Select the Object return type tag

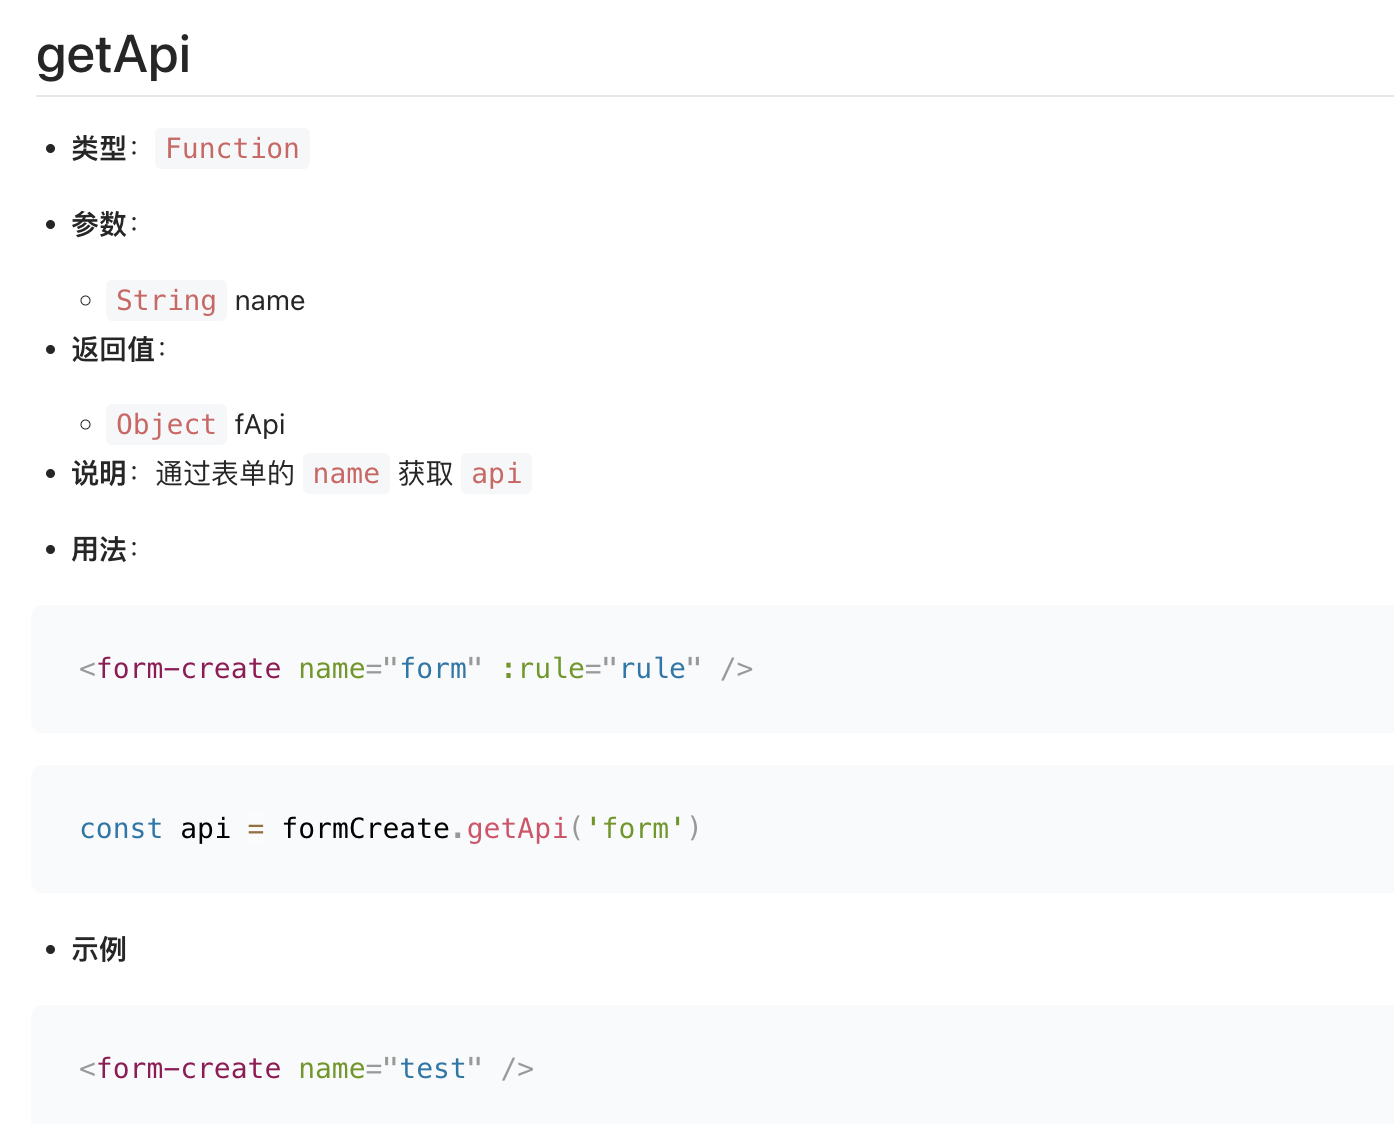click(166, 424)
